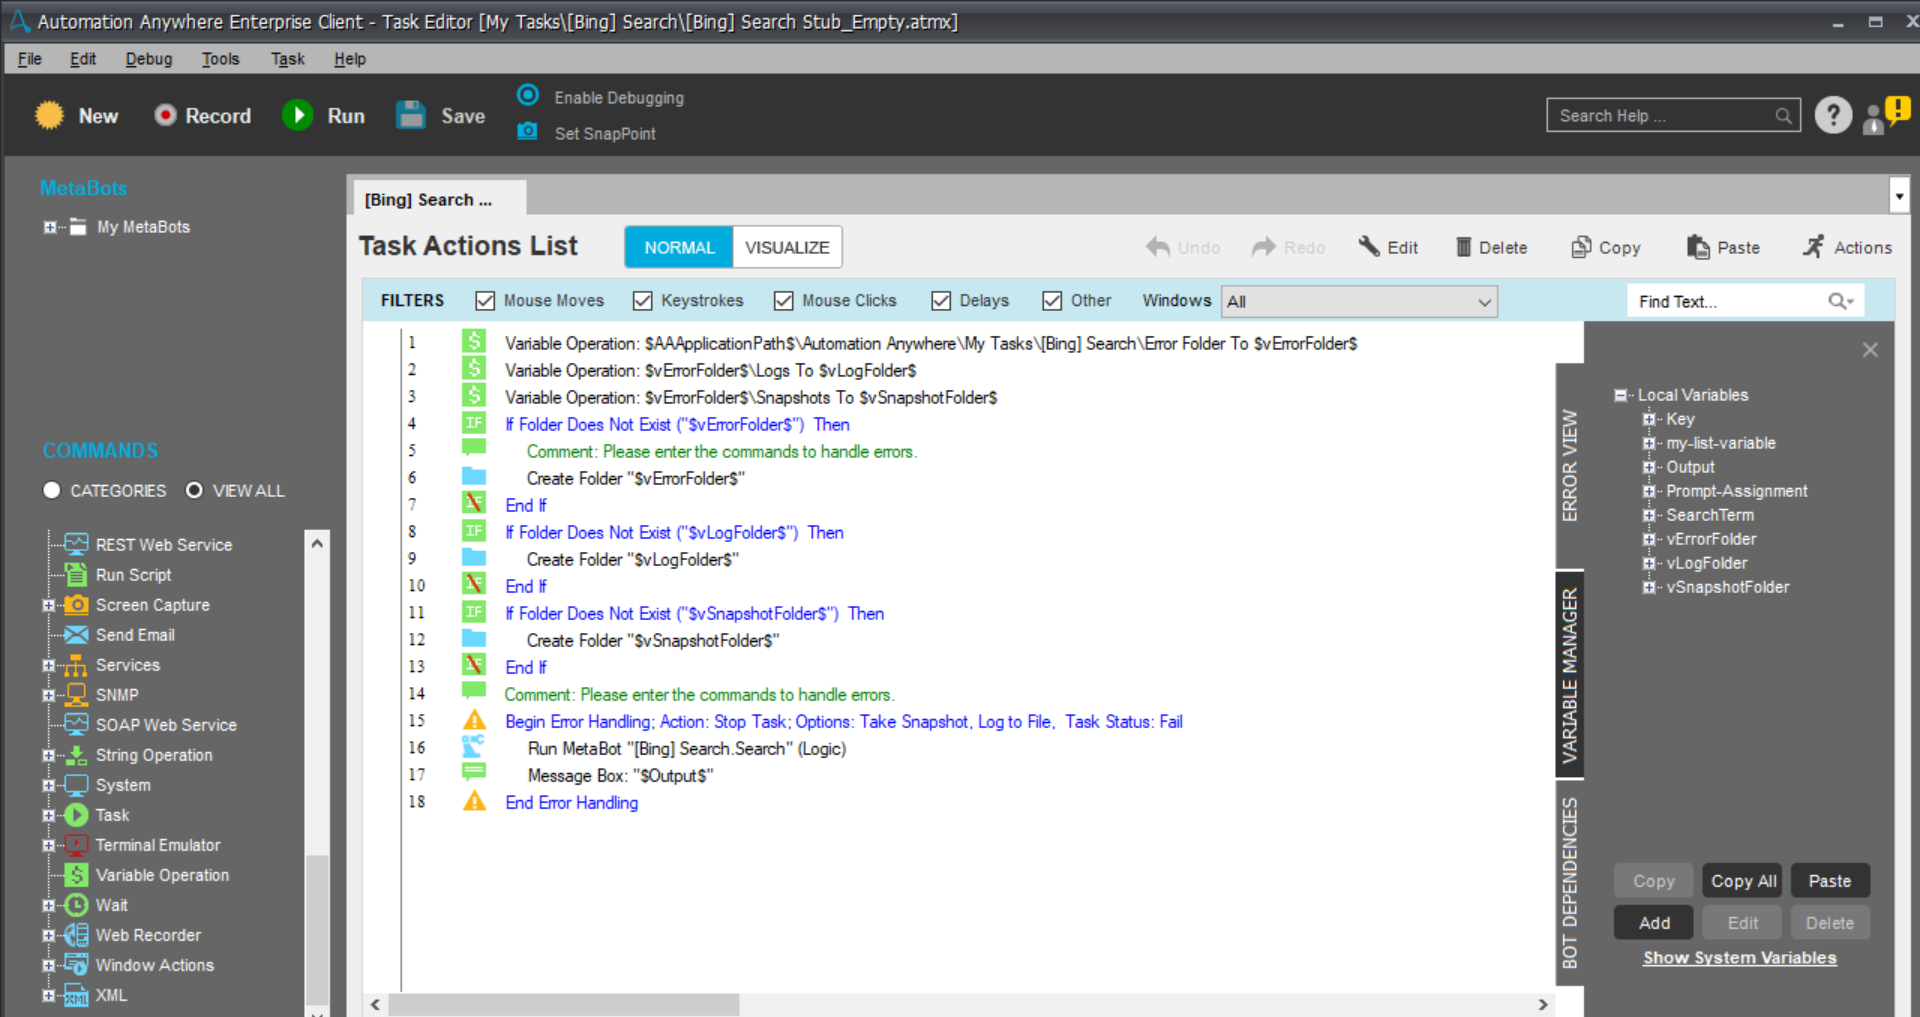1920x1017 pixels.
Task: Select the Variable Operation dollar icon in commands
Action: point(76,874)
